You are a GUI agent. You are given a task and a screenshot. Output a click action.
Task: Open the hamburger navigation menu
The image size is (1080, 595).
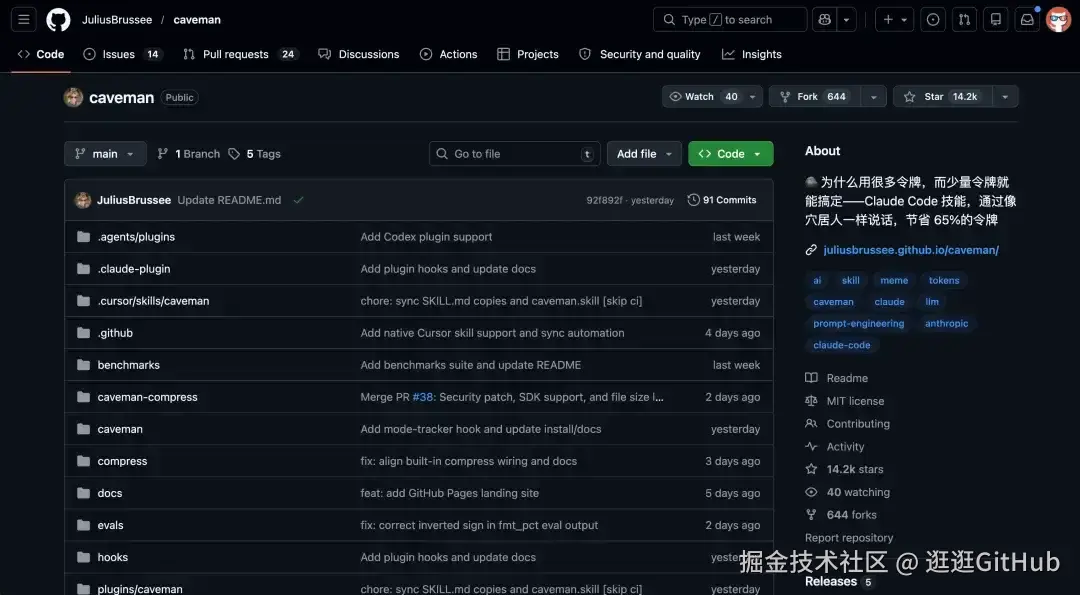coord(23,20)
